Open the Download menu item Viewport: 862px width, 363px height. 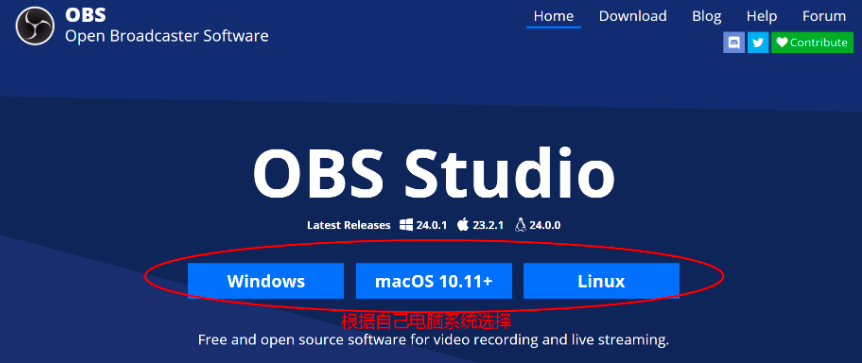633,16
